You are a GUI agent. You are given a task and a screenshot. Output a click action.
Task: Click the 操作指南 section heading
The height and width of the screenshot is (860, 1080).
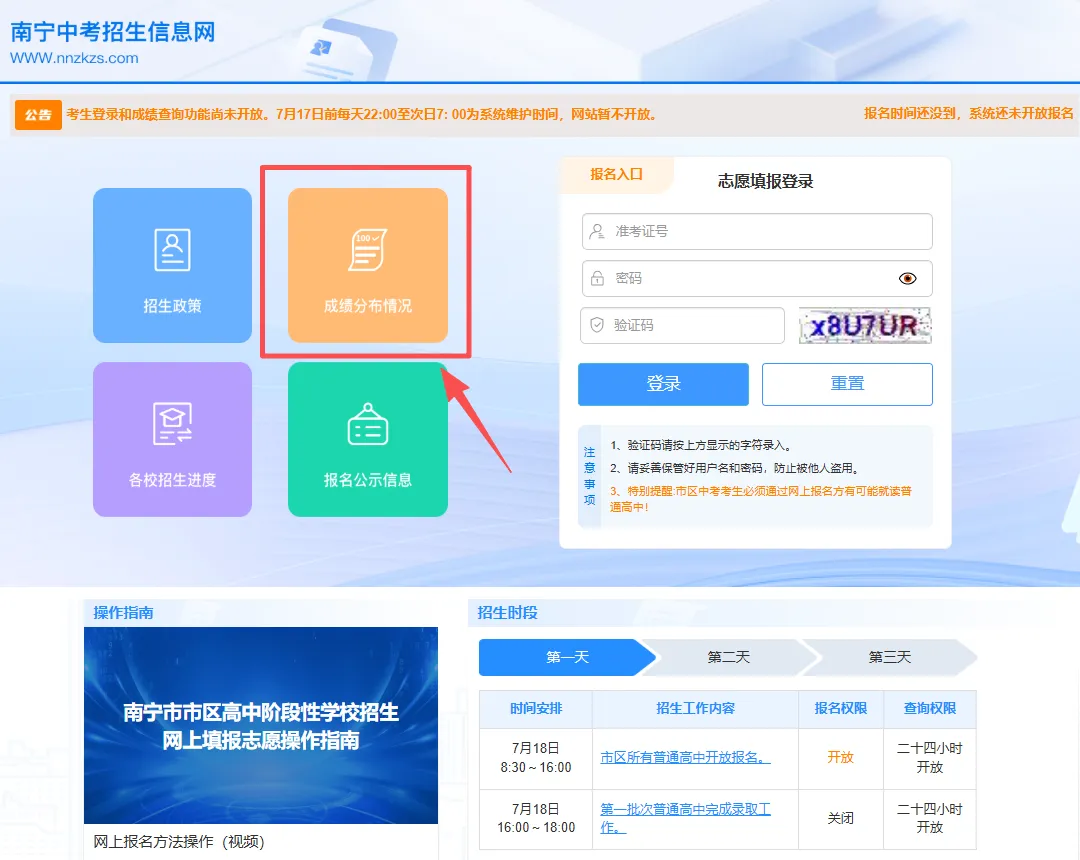[123, 613]
